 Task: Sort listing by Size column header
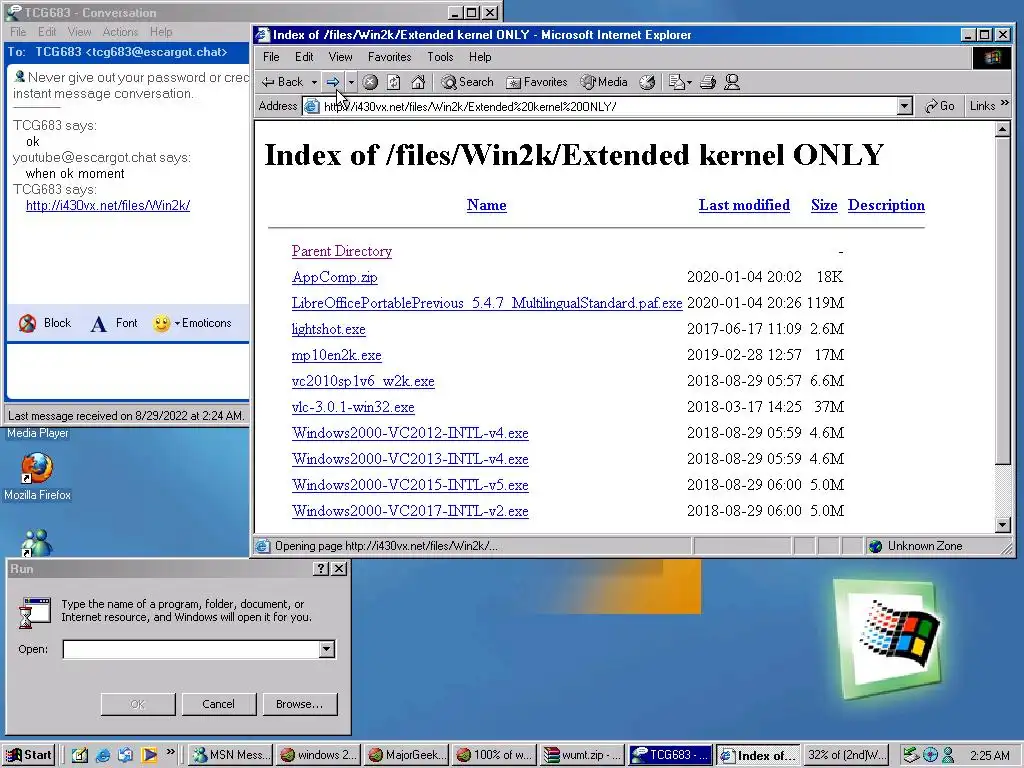pyautogui.click(x=824, y=205)
